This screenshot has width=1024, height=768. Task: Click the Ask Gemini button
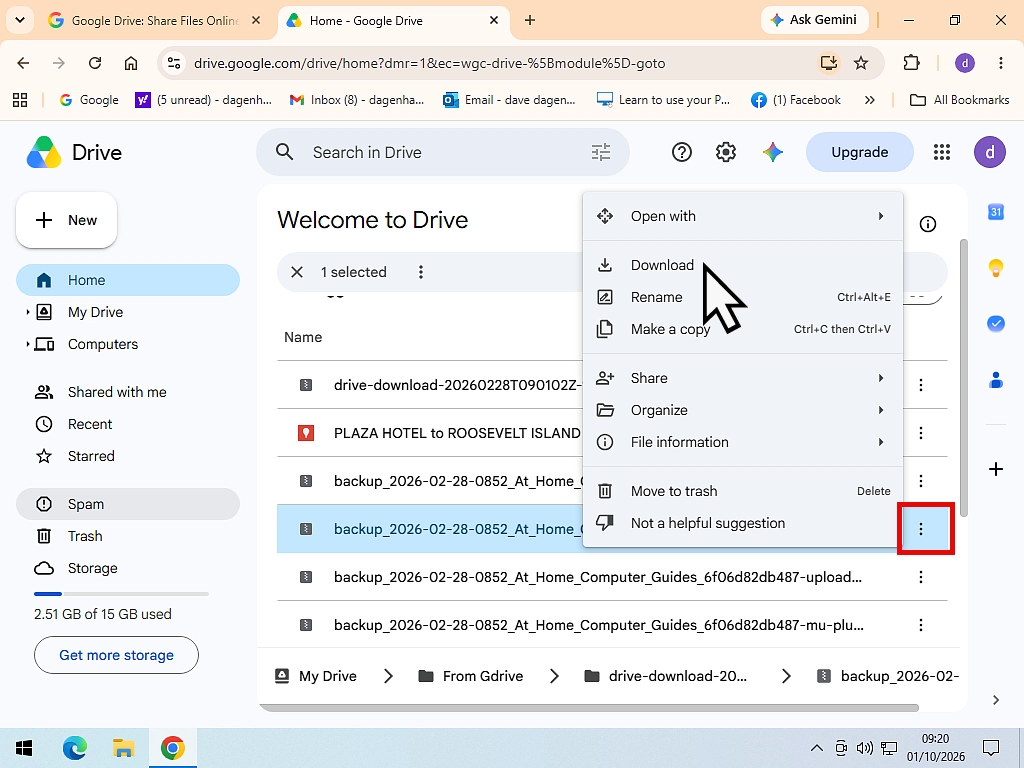coord(814,20)
